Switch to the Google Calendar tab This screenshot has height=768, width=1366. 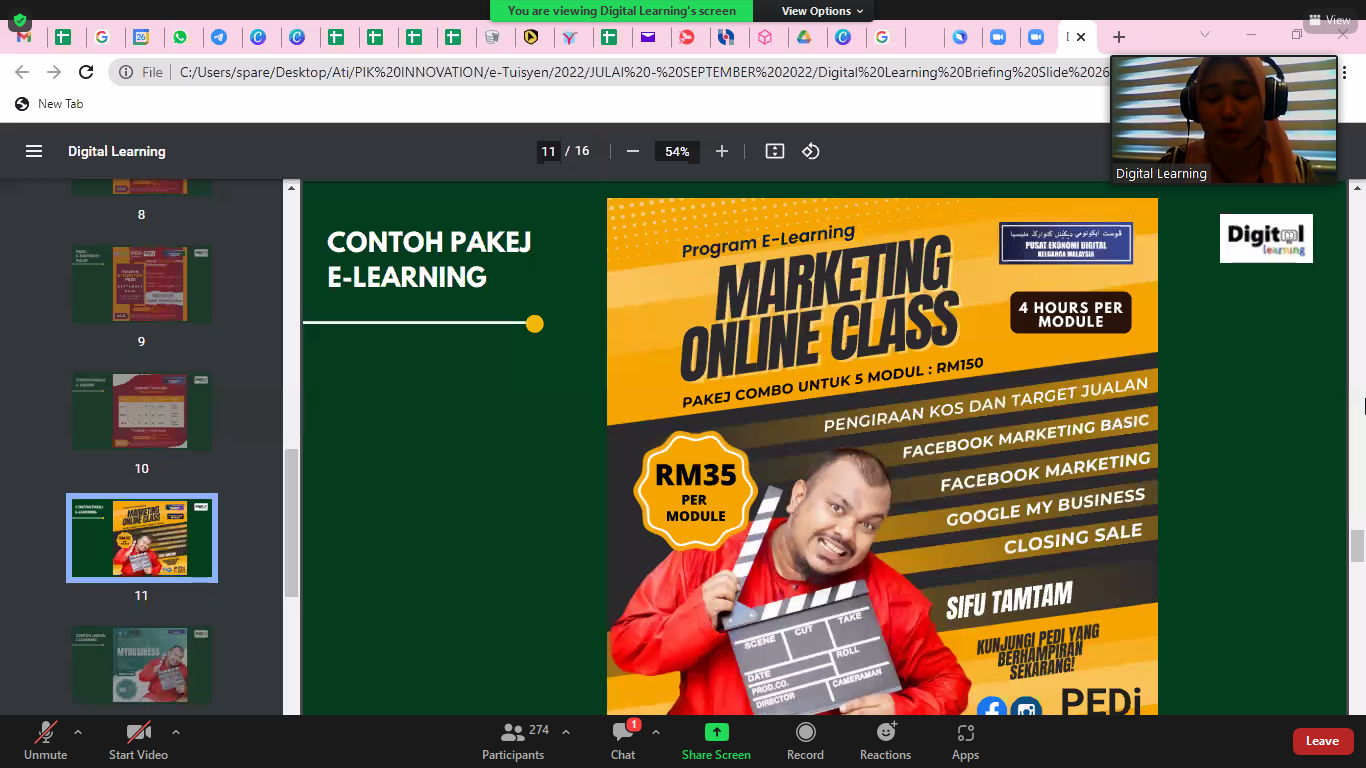pos(141,37)
